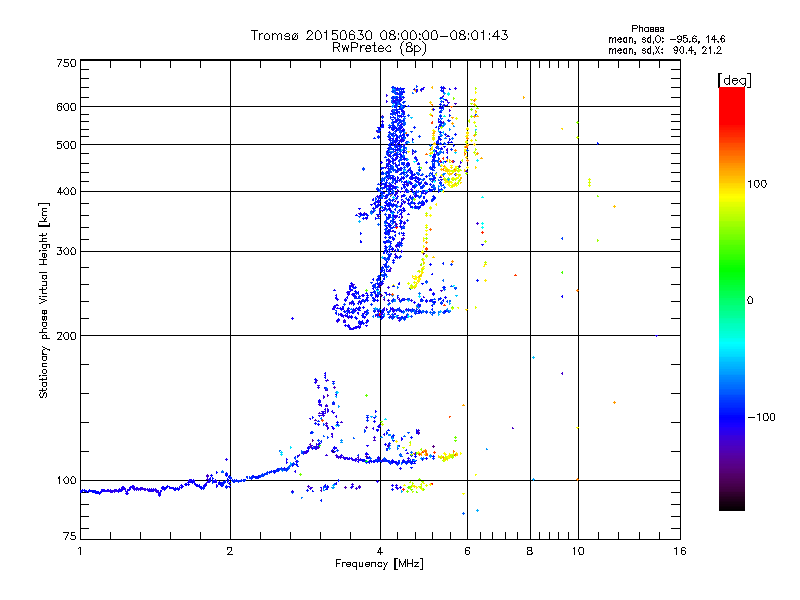This screenshot has width=800, height=600.
Task: Click the y-axis label '400'
Action: click(66, 192)
